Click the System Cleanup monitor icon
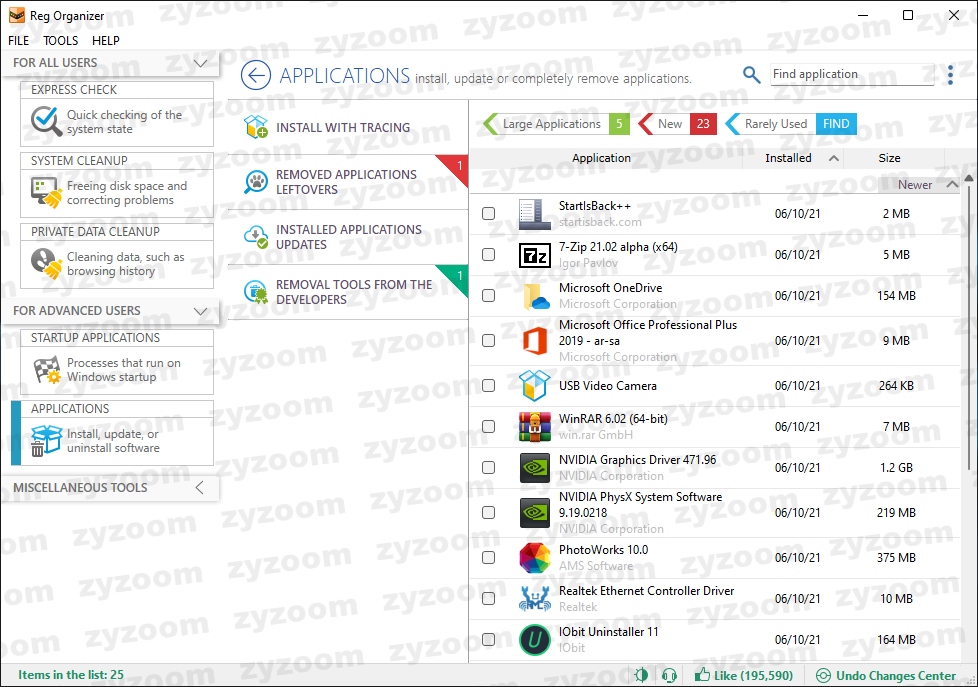Screen dimensions: 978x687 pos(46,192)
